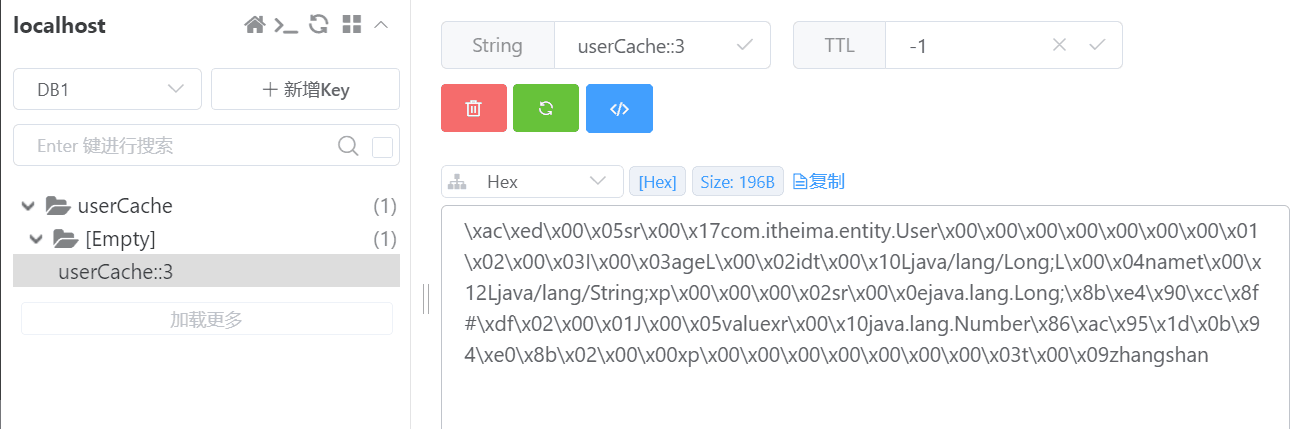Image resolution: width=1298 pixels, height=429 pixels.
Task: Click the grid view icon
Action: [350, 25]
